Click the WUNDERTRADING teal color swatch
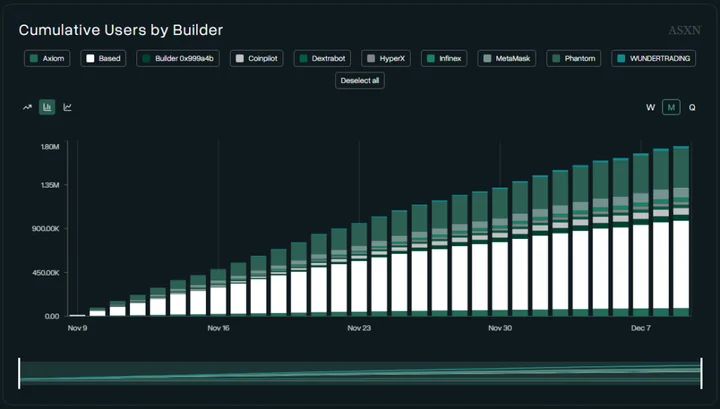The image size is (720, 409). [621, 58]
